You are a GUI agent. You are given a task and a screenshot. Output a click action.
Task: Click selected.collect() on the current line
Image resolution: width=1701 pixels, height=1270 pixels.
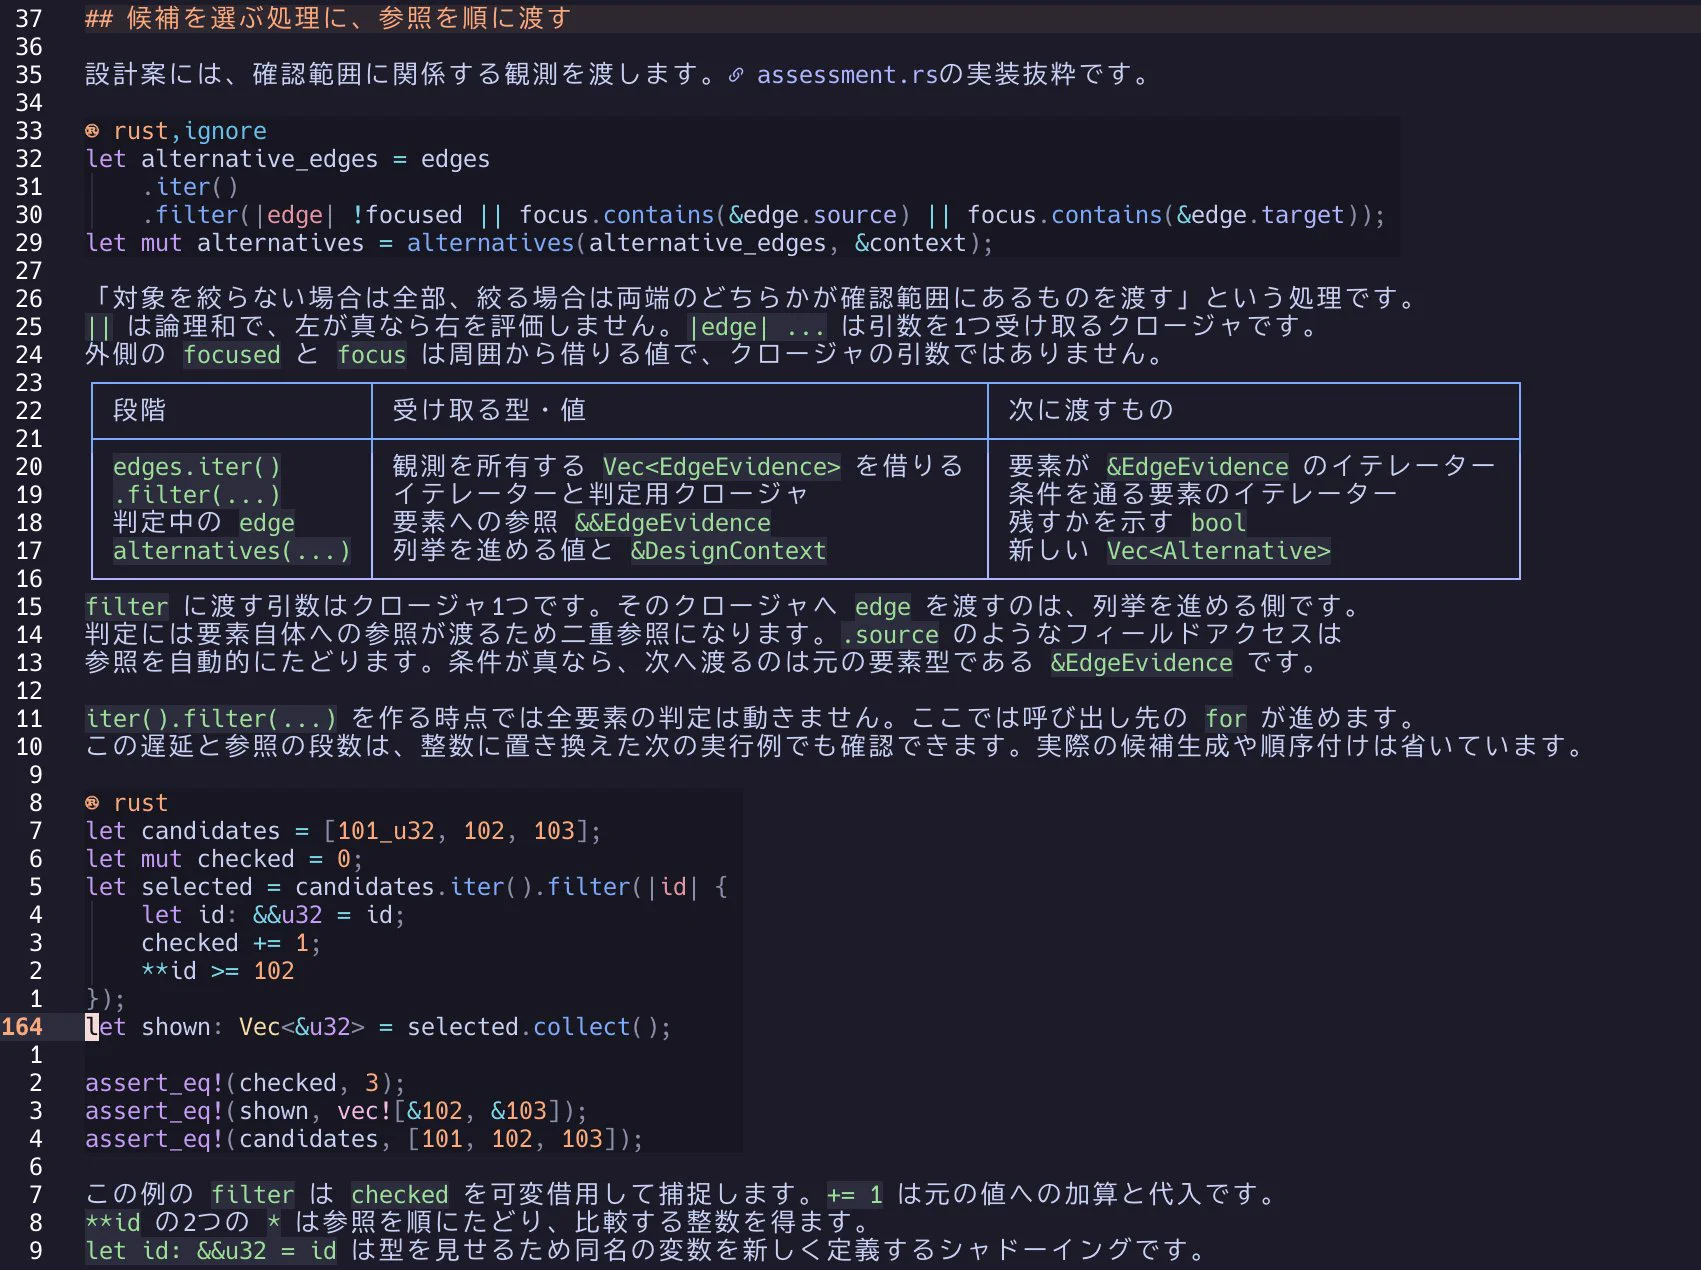point(539,1027)
